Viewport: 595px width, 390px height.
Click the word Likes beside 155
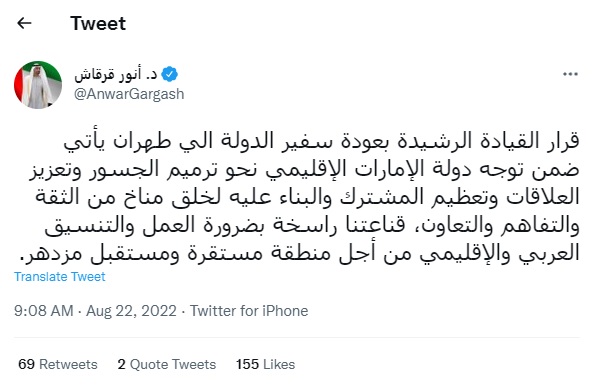click(279, 364)
